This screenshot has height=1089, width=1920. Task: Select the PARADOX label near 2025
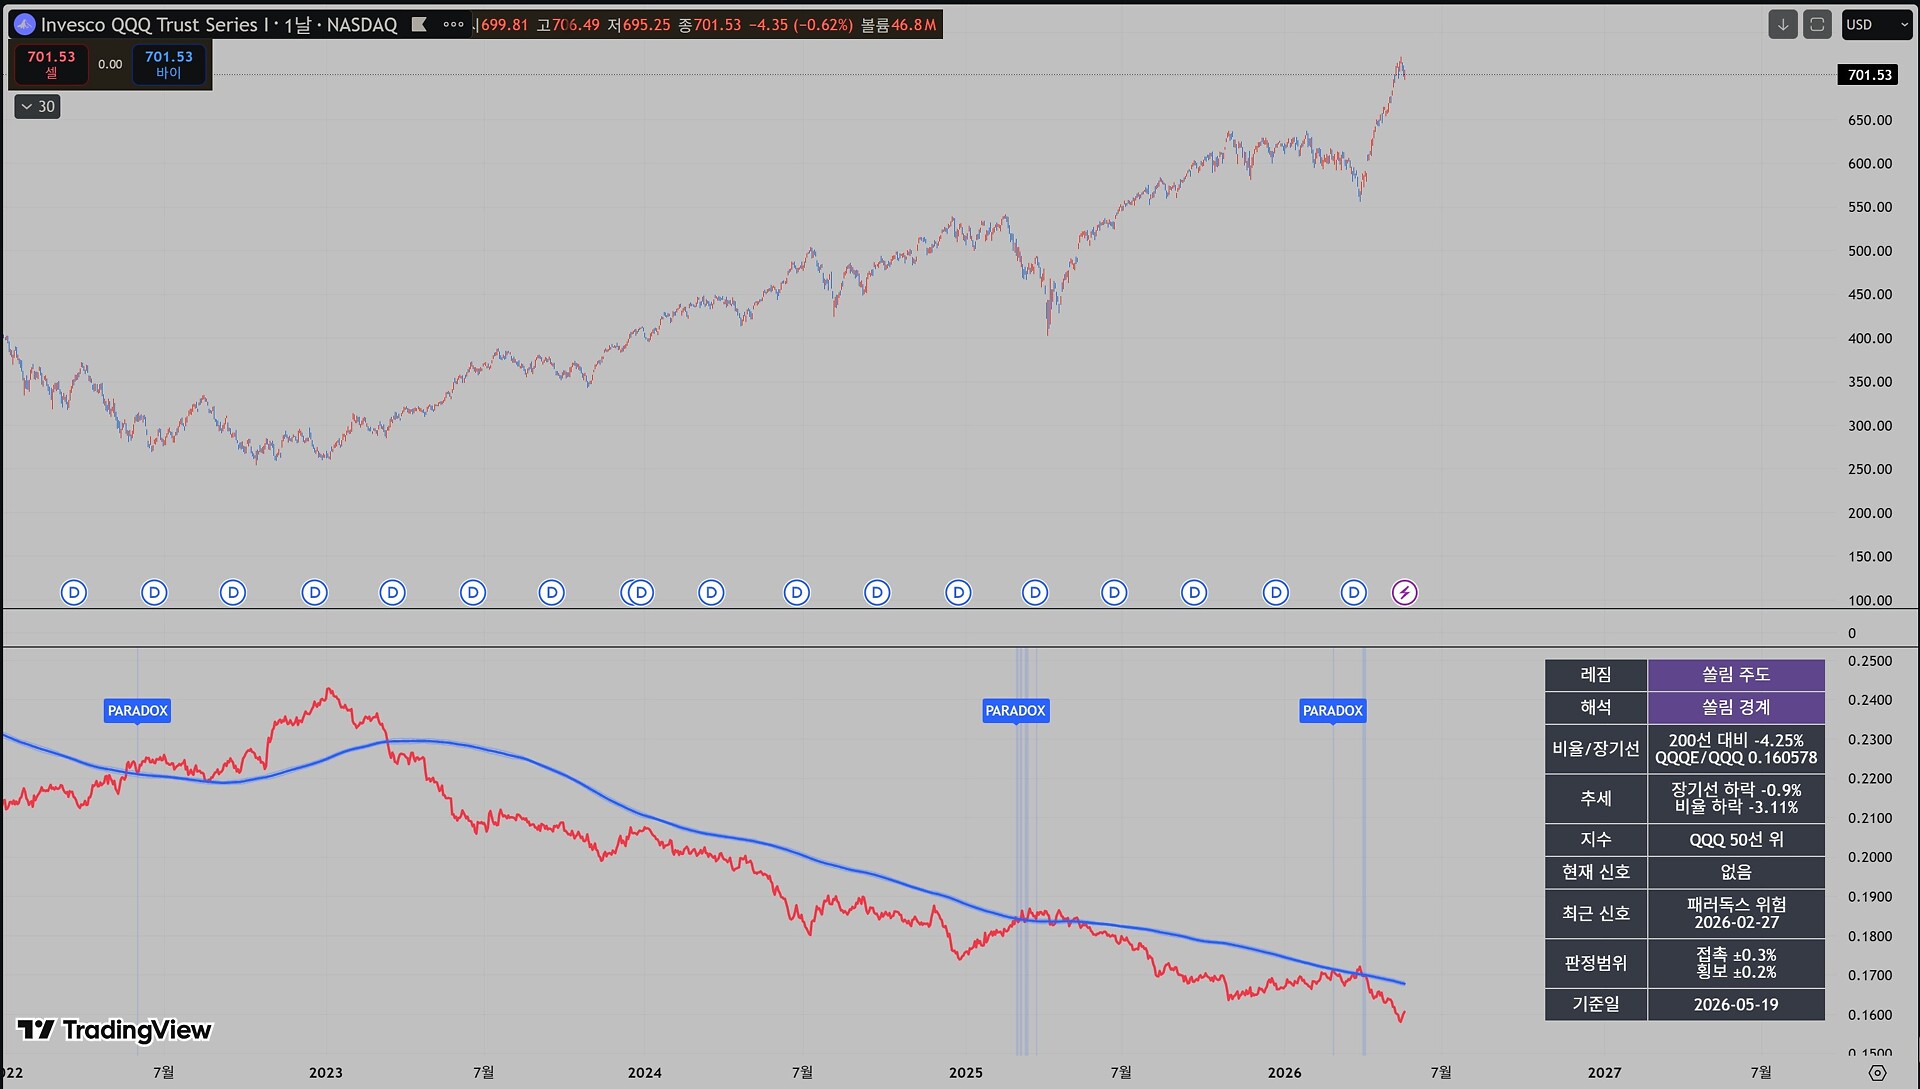[1015, 711]
